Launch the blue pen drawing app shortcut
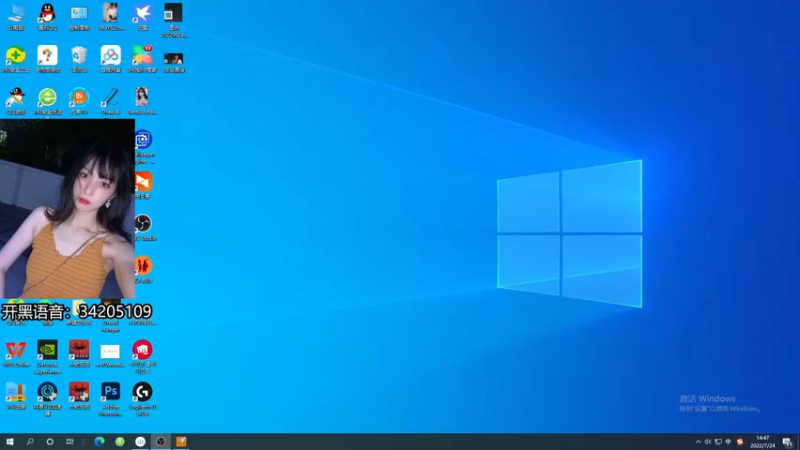Image resolution: width=800 pixels, height=450 pixels. pos(111,102)
